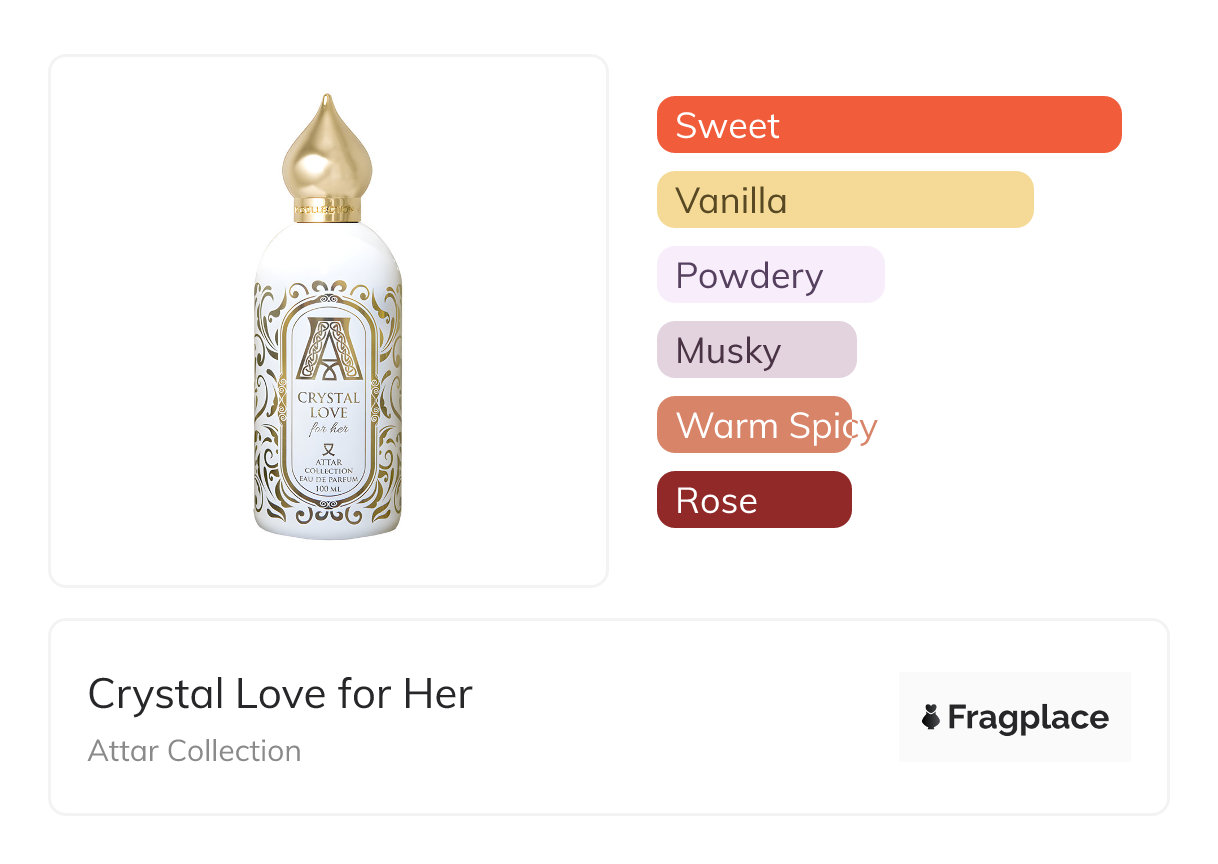Open the 'Crystal Love for Her' title
This screenshot has width=1218, height=864.
point(280,694)
